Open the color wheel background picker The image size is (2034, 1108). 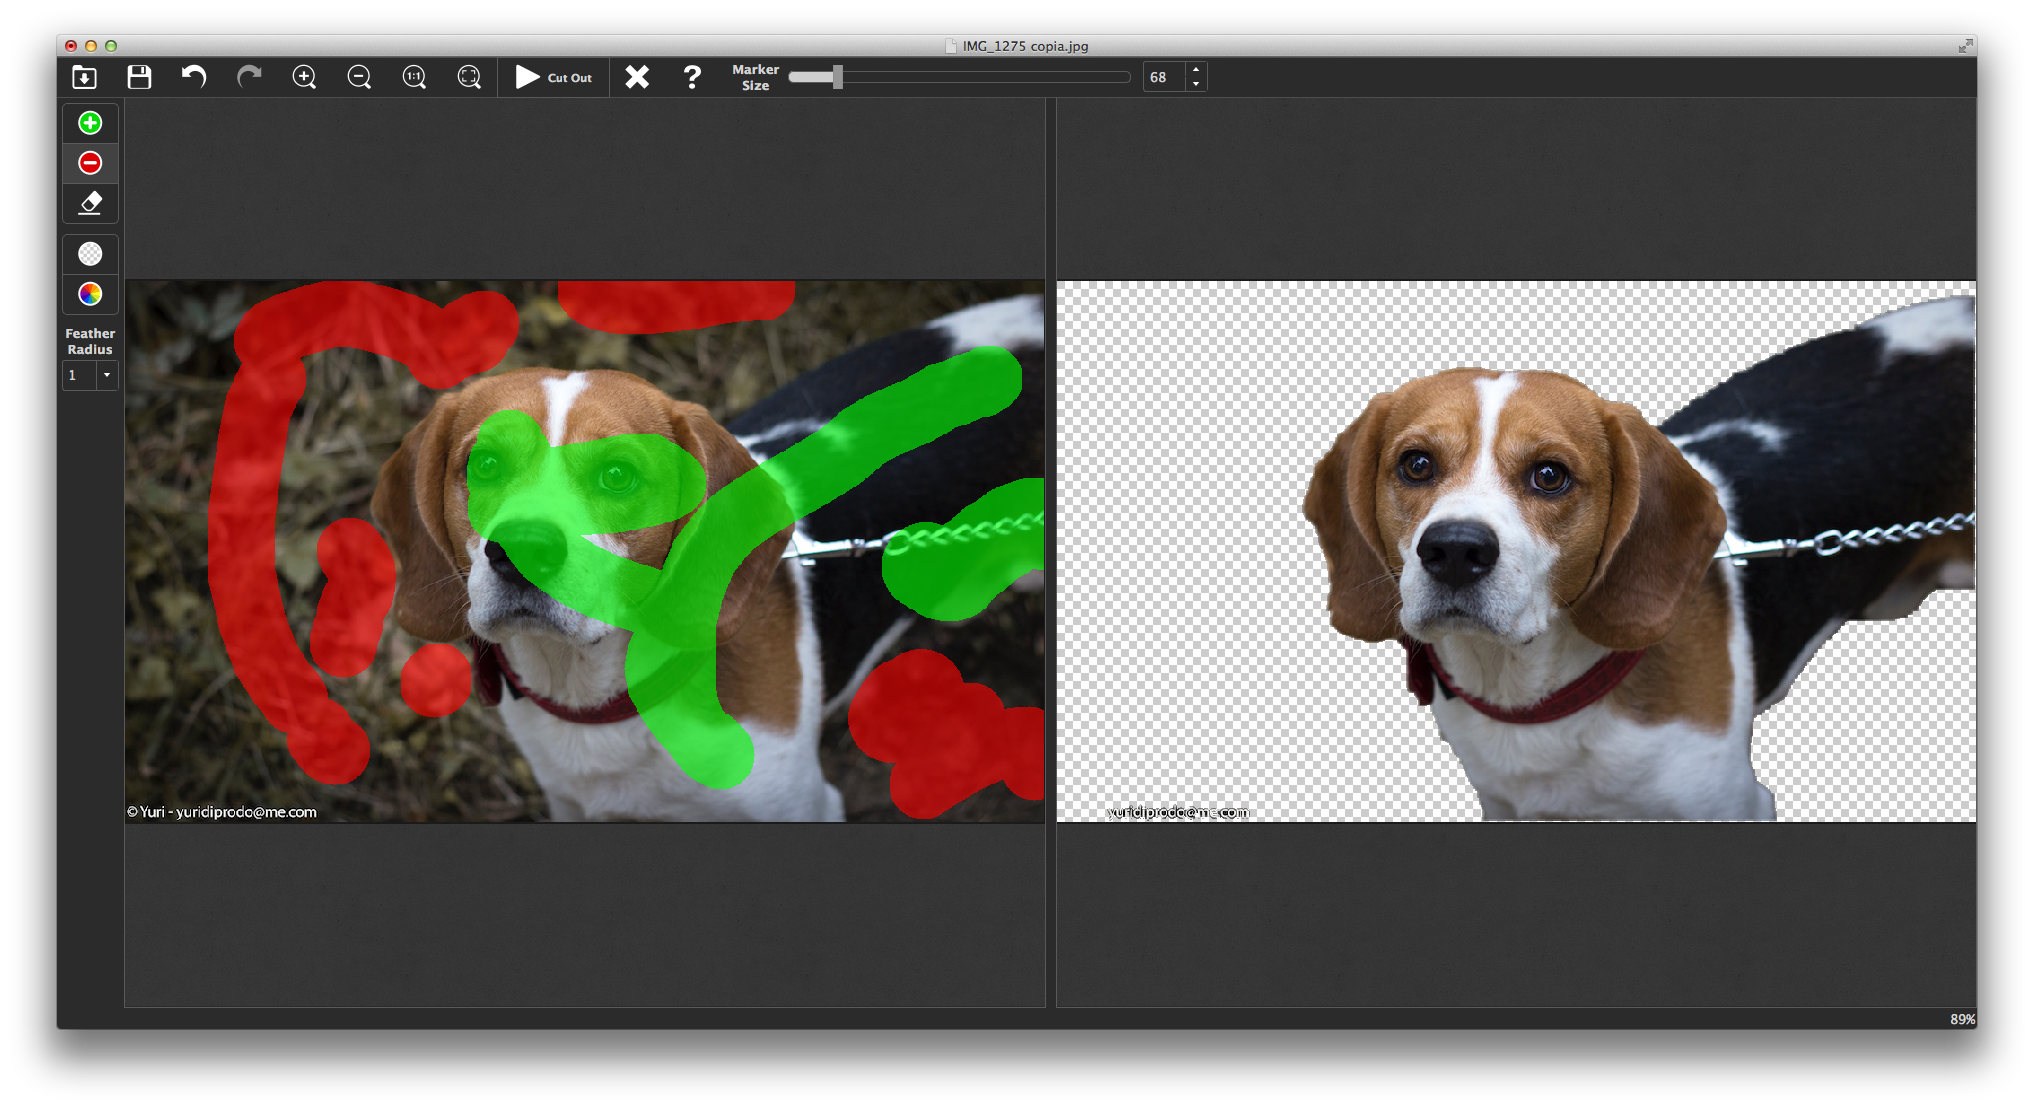pos(90,294)
